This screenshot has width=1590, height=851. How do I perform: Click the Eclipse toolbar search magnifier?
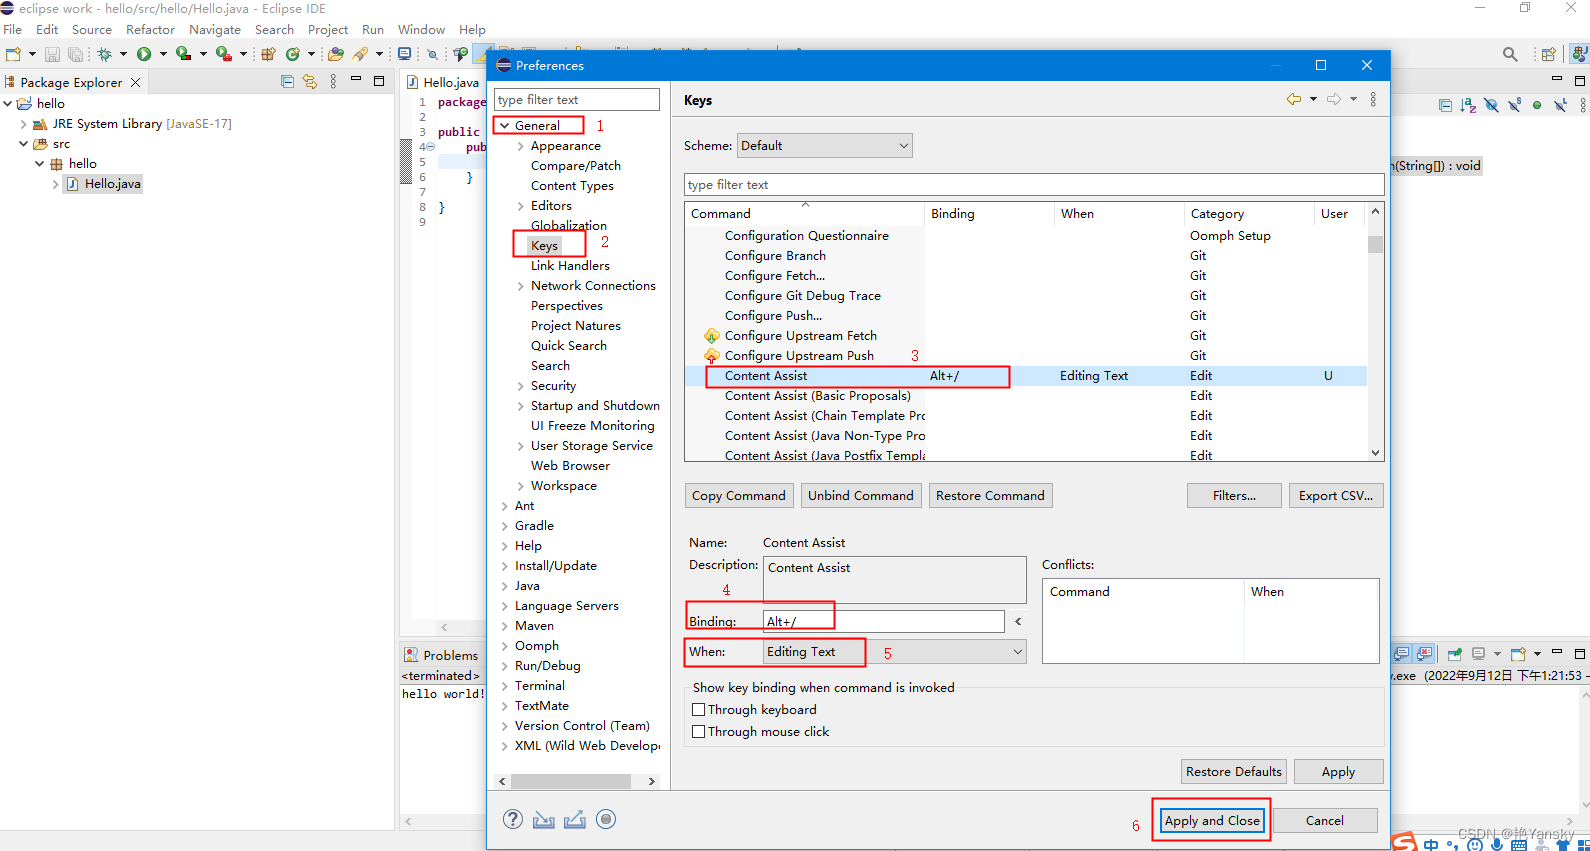pyautogui.click(x=1510, y=54)
